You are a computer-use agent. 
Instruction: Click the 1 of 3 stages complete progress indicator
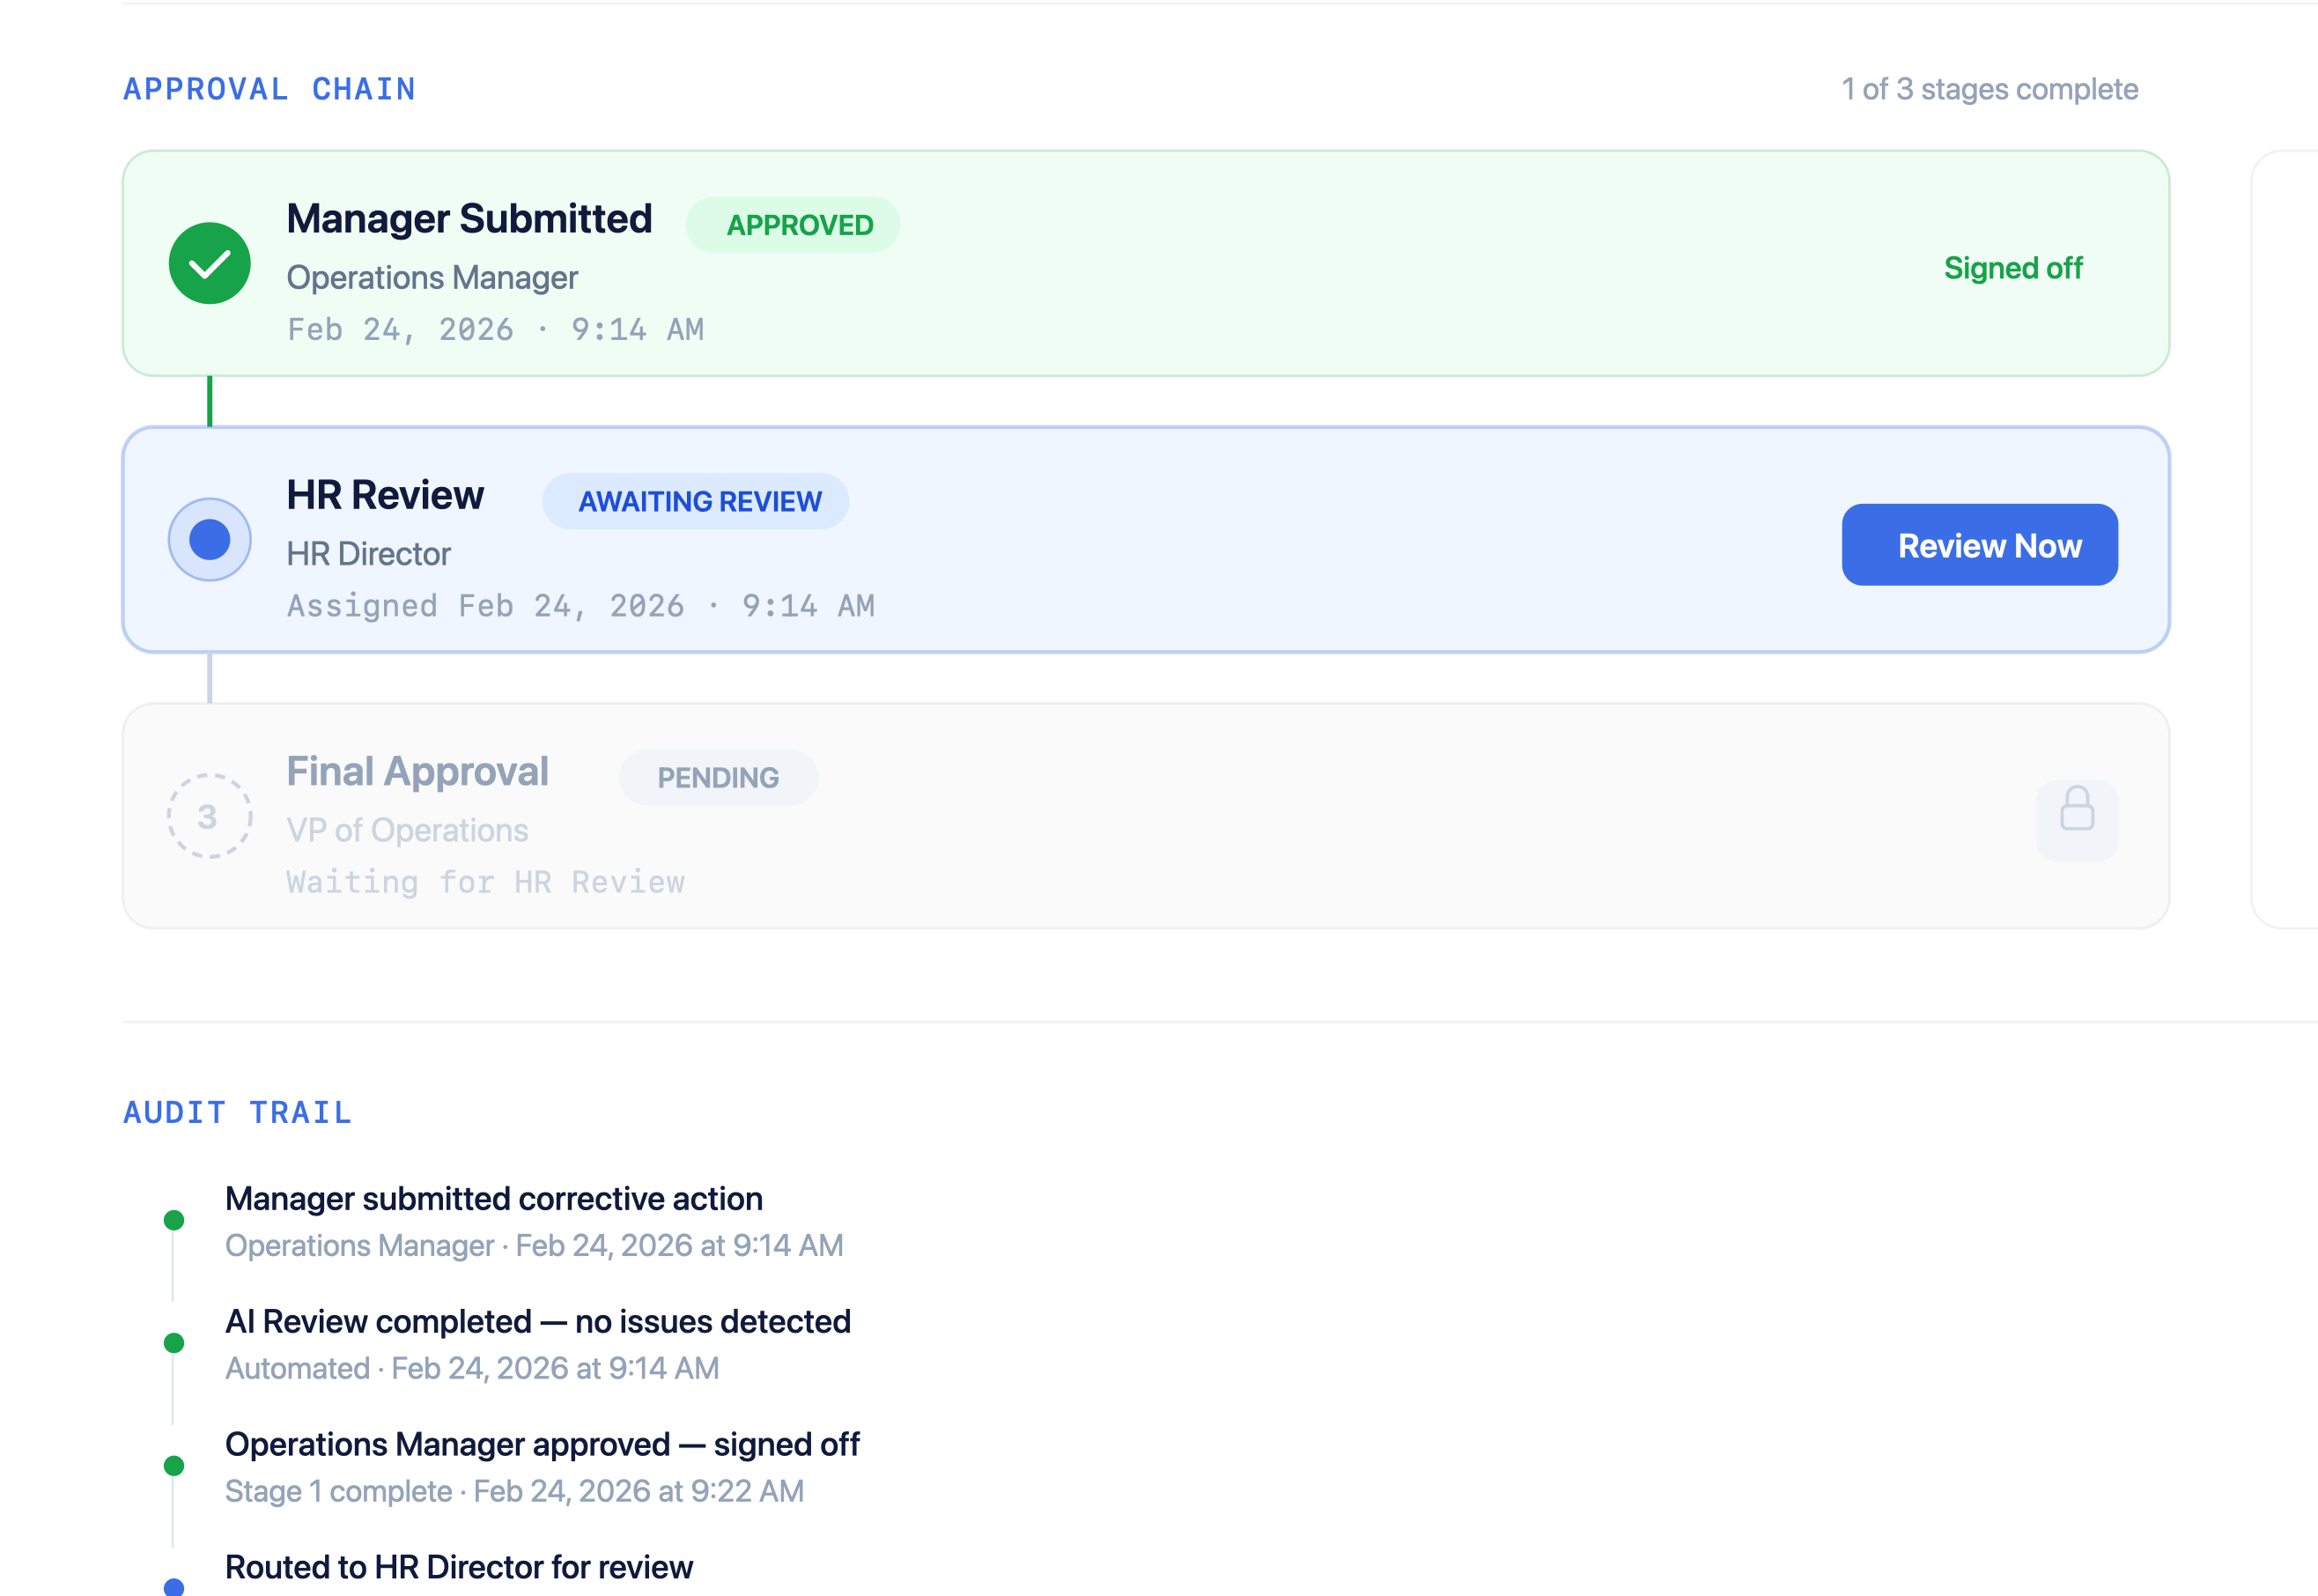click(x=1989, y=88)
